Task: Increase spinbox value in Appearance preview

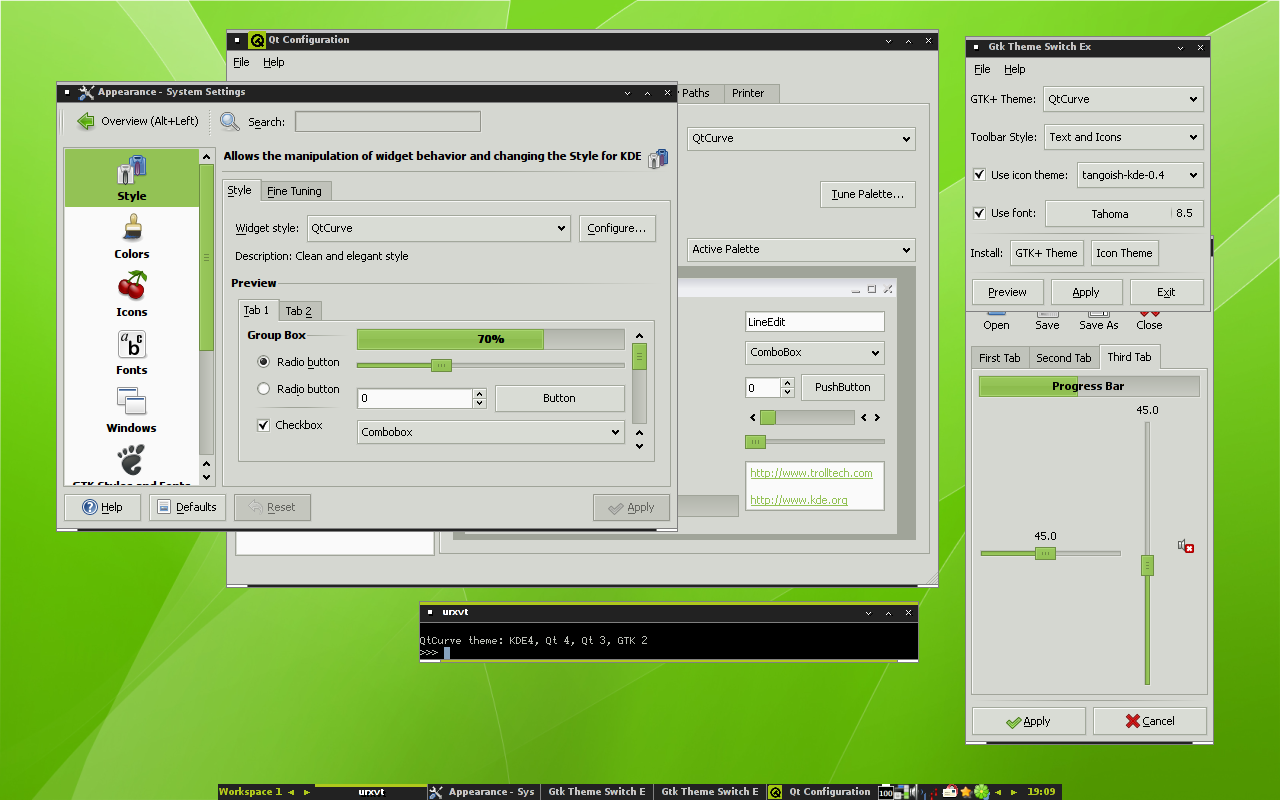Action: pos(480,393)
